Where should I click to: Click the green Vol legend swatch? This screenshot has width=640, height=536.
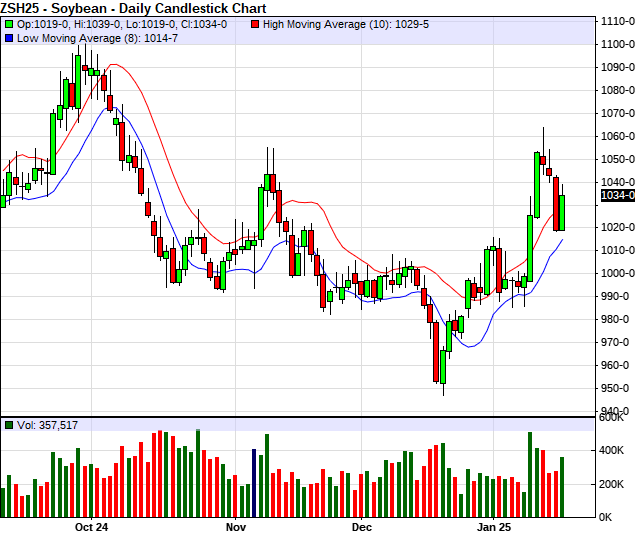pyautogui.click(x=9, y=425)
